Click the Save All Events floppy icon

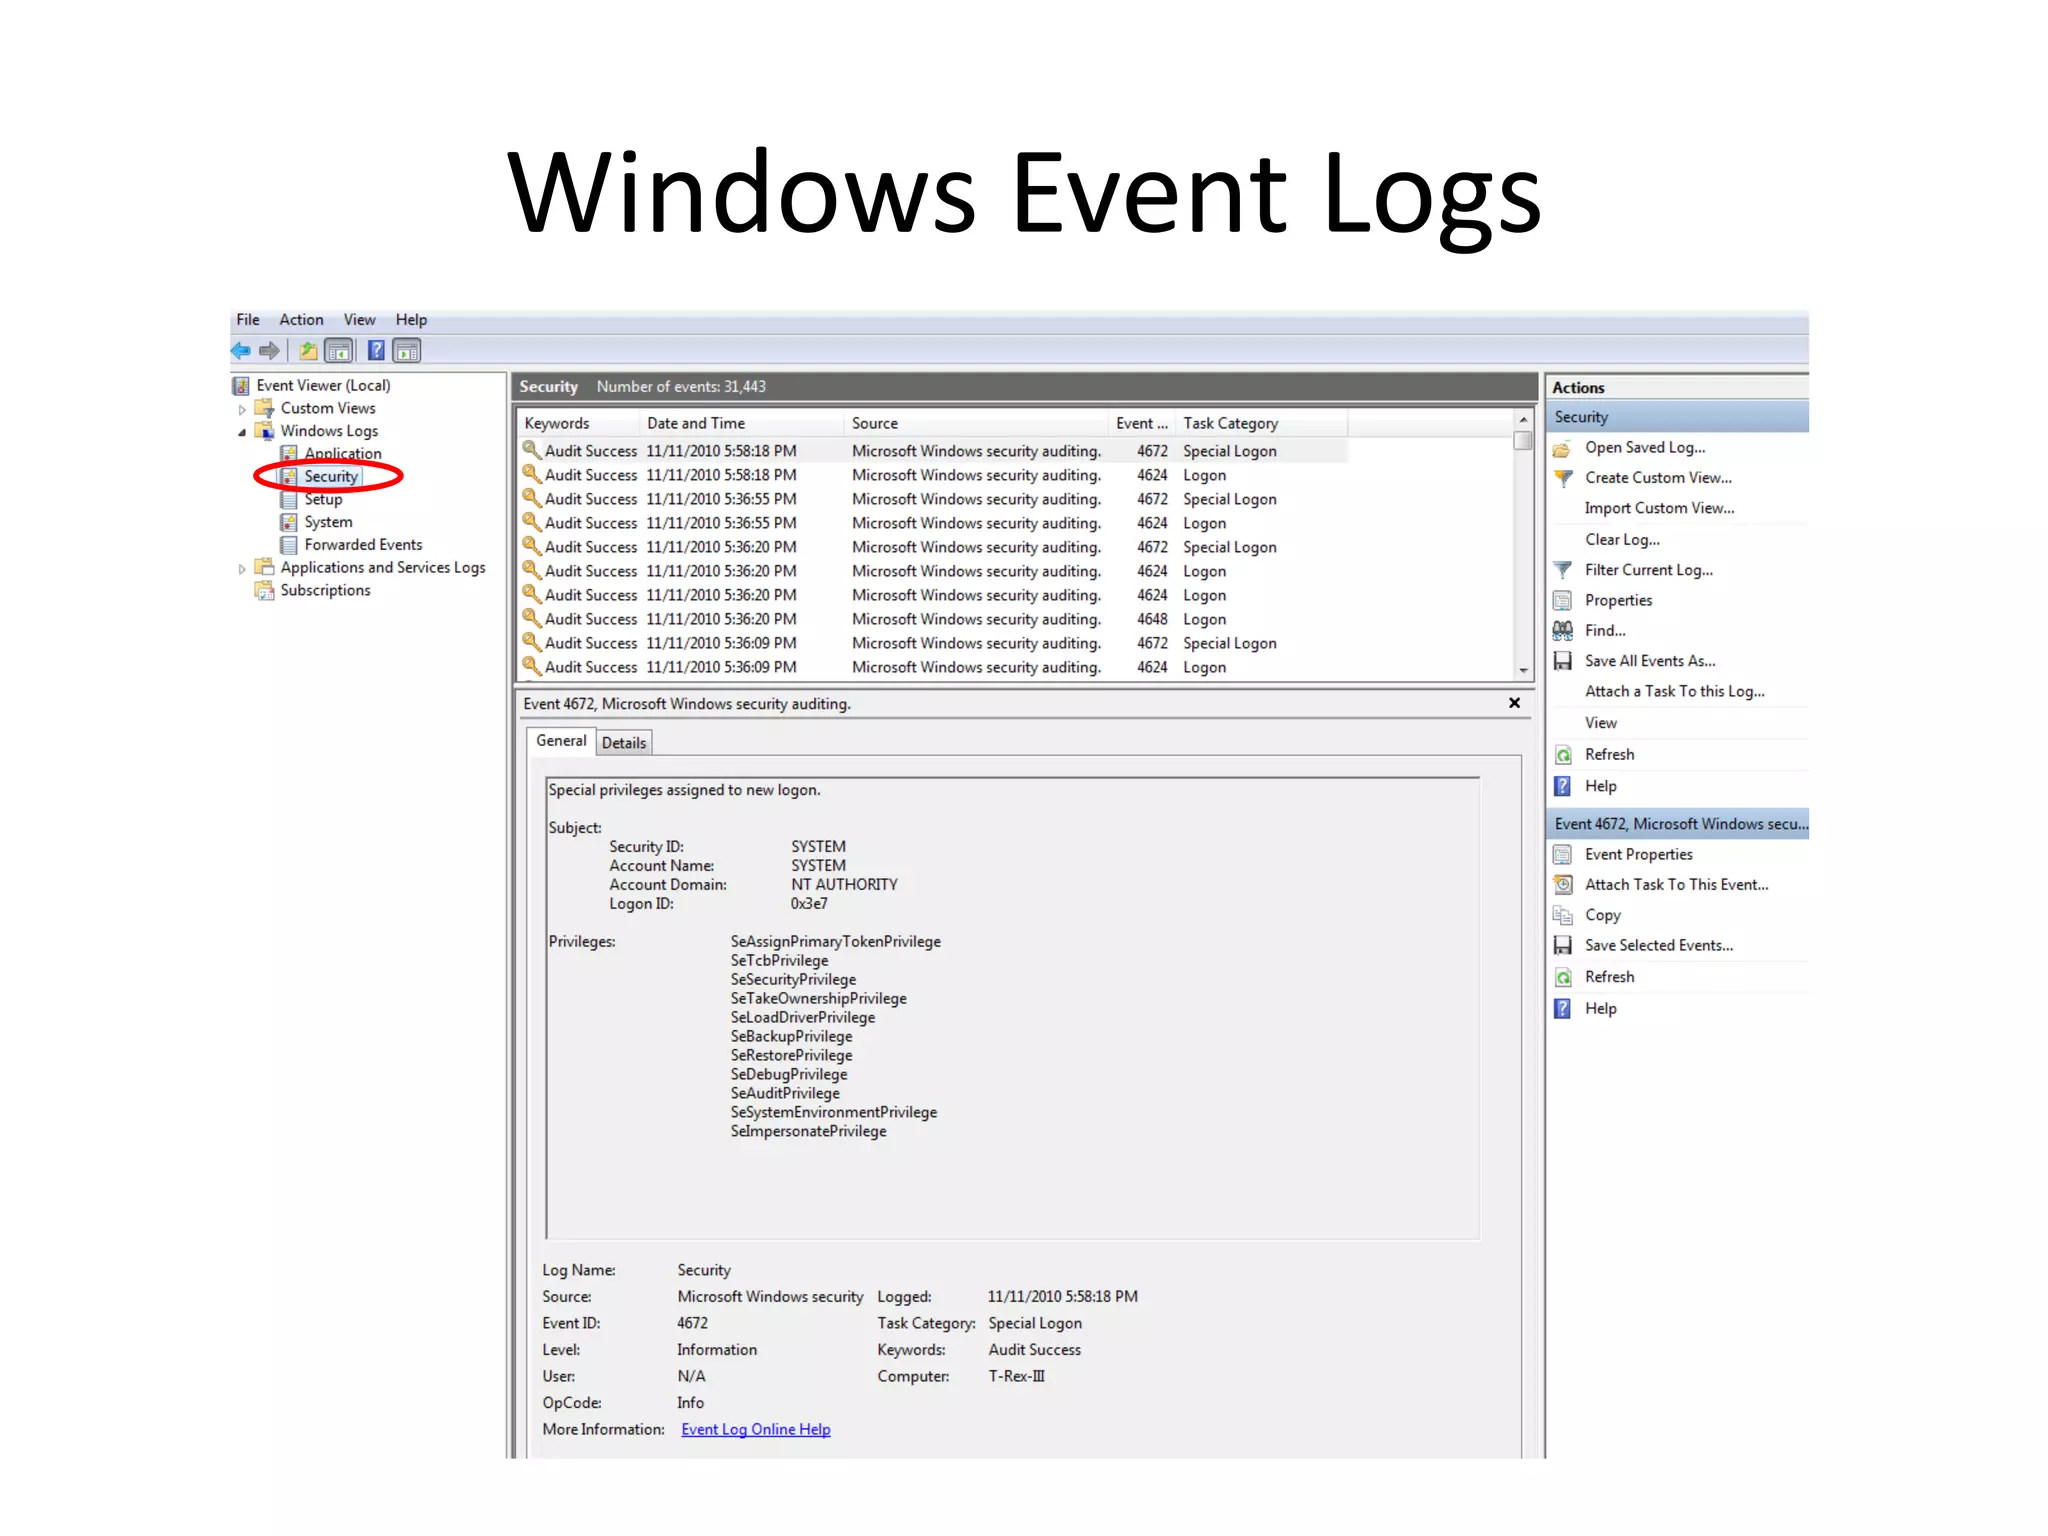1562,661
